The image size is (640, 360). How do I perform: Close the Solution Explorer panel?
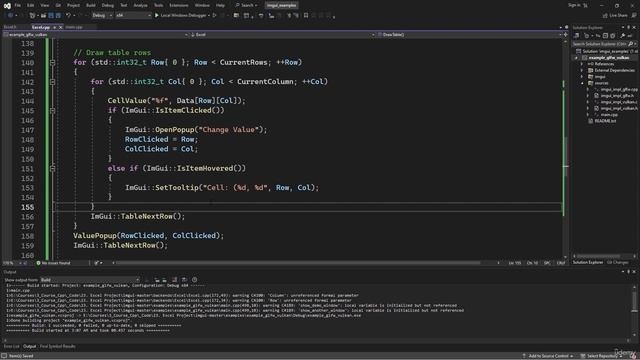click(634, 27)
